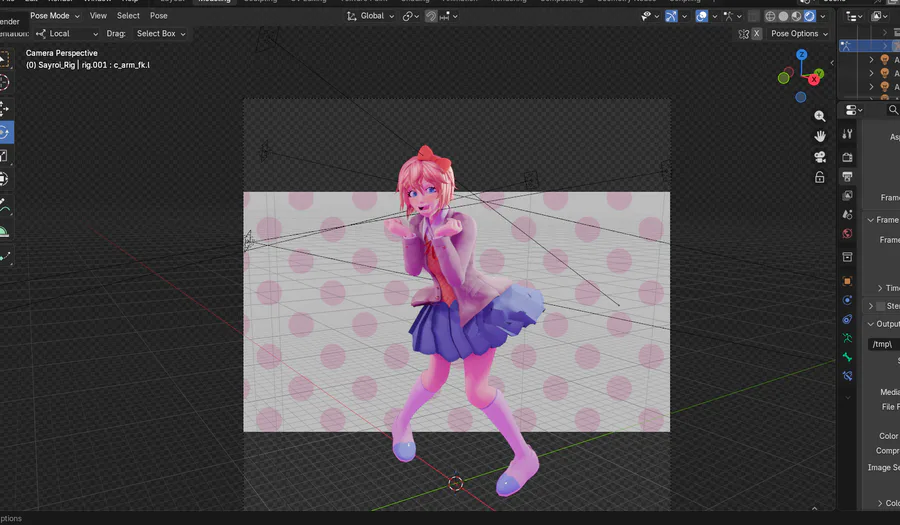The image size is (900, 525).
Task: Open the Scene properties tab
Action: (847, 215)
